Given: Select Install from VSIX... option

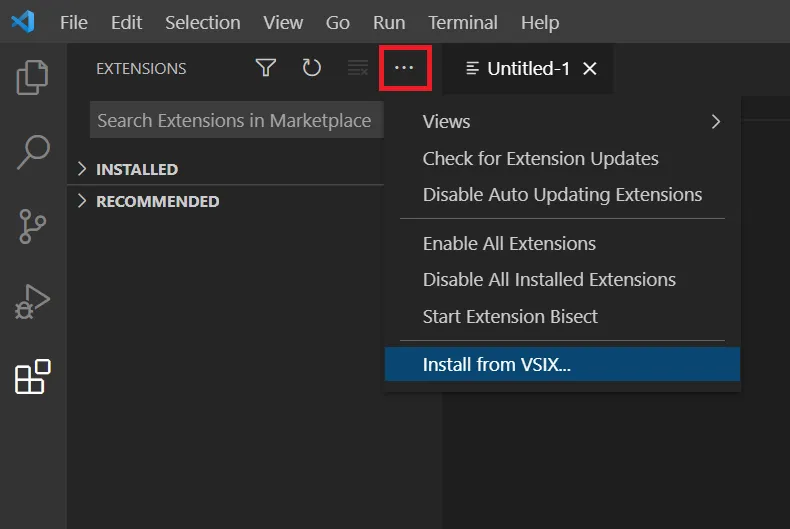Looking at the screenshot, I should click(x=497, y=364).
